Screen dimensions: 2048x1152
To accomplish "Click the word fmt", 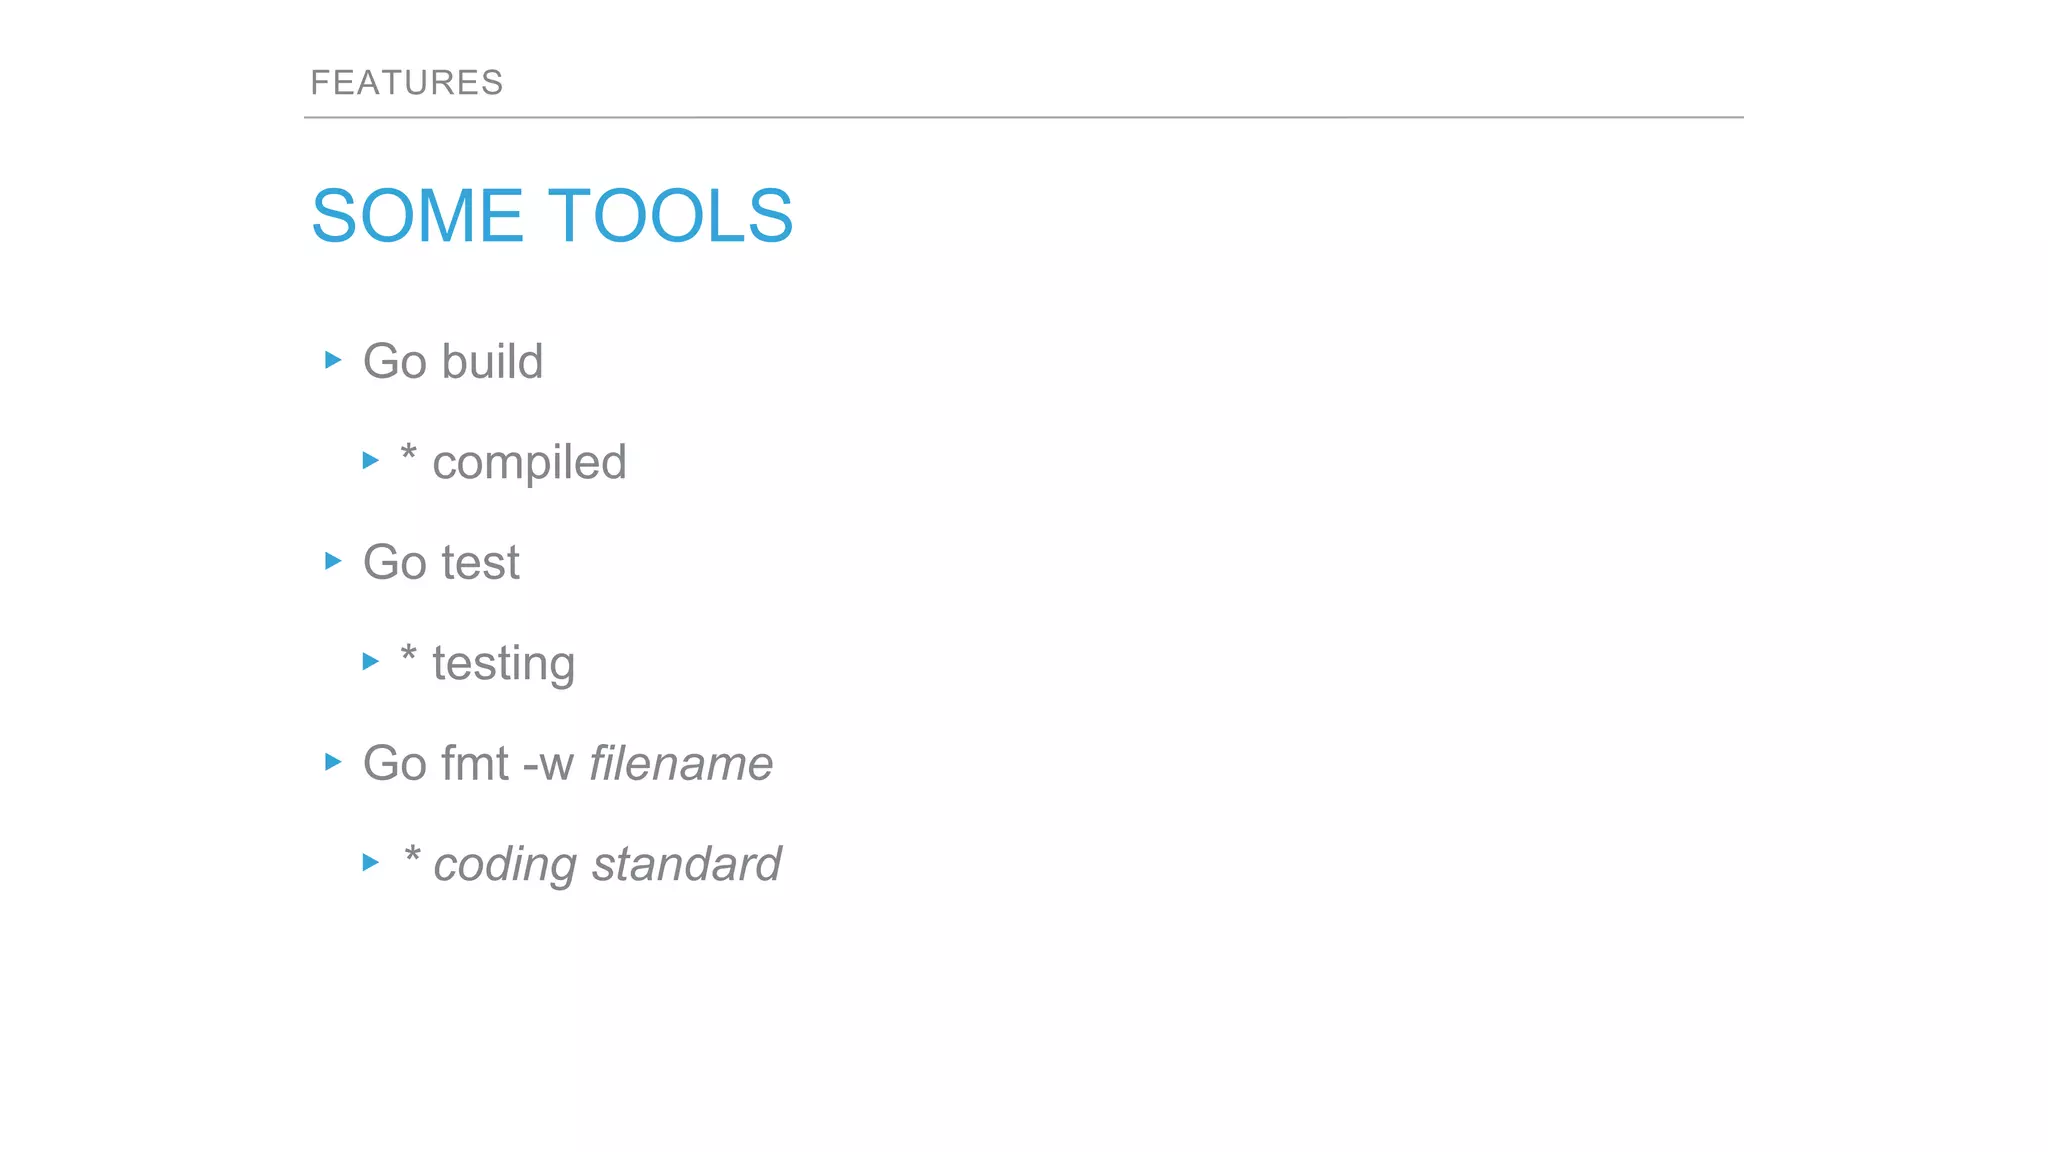I will tap(476, 763).
